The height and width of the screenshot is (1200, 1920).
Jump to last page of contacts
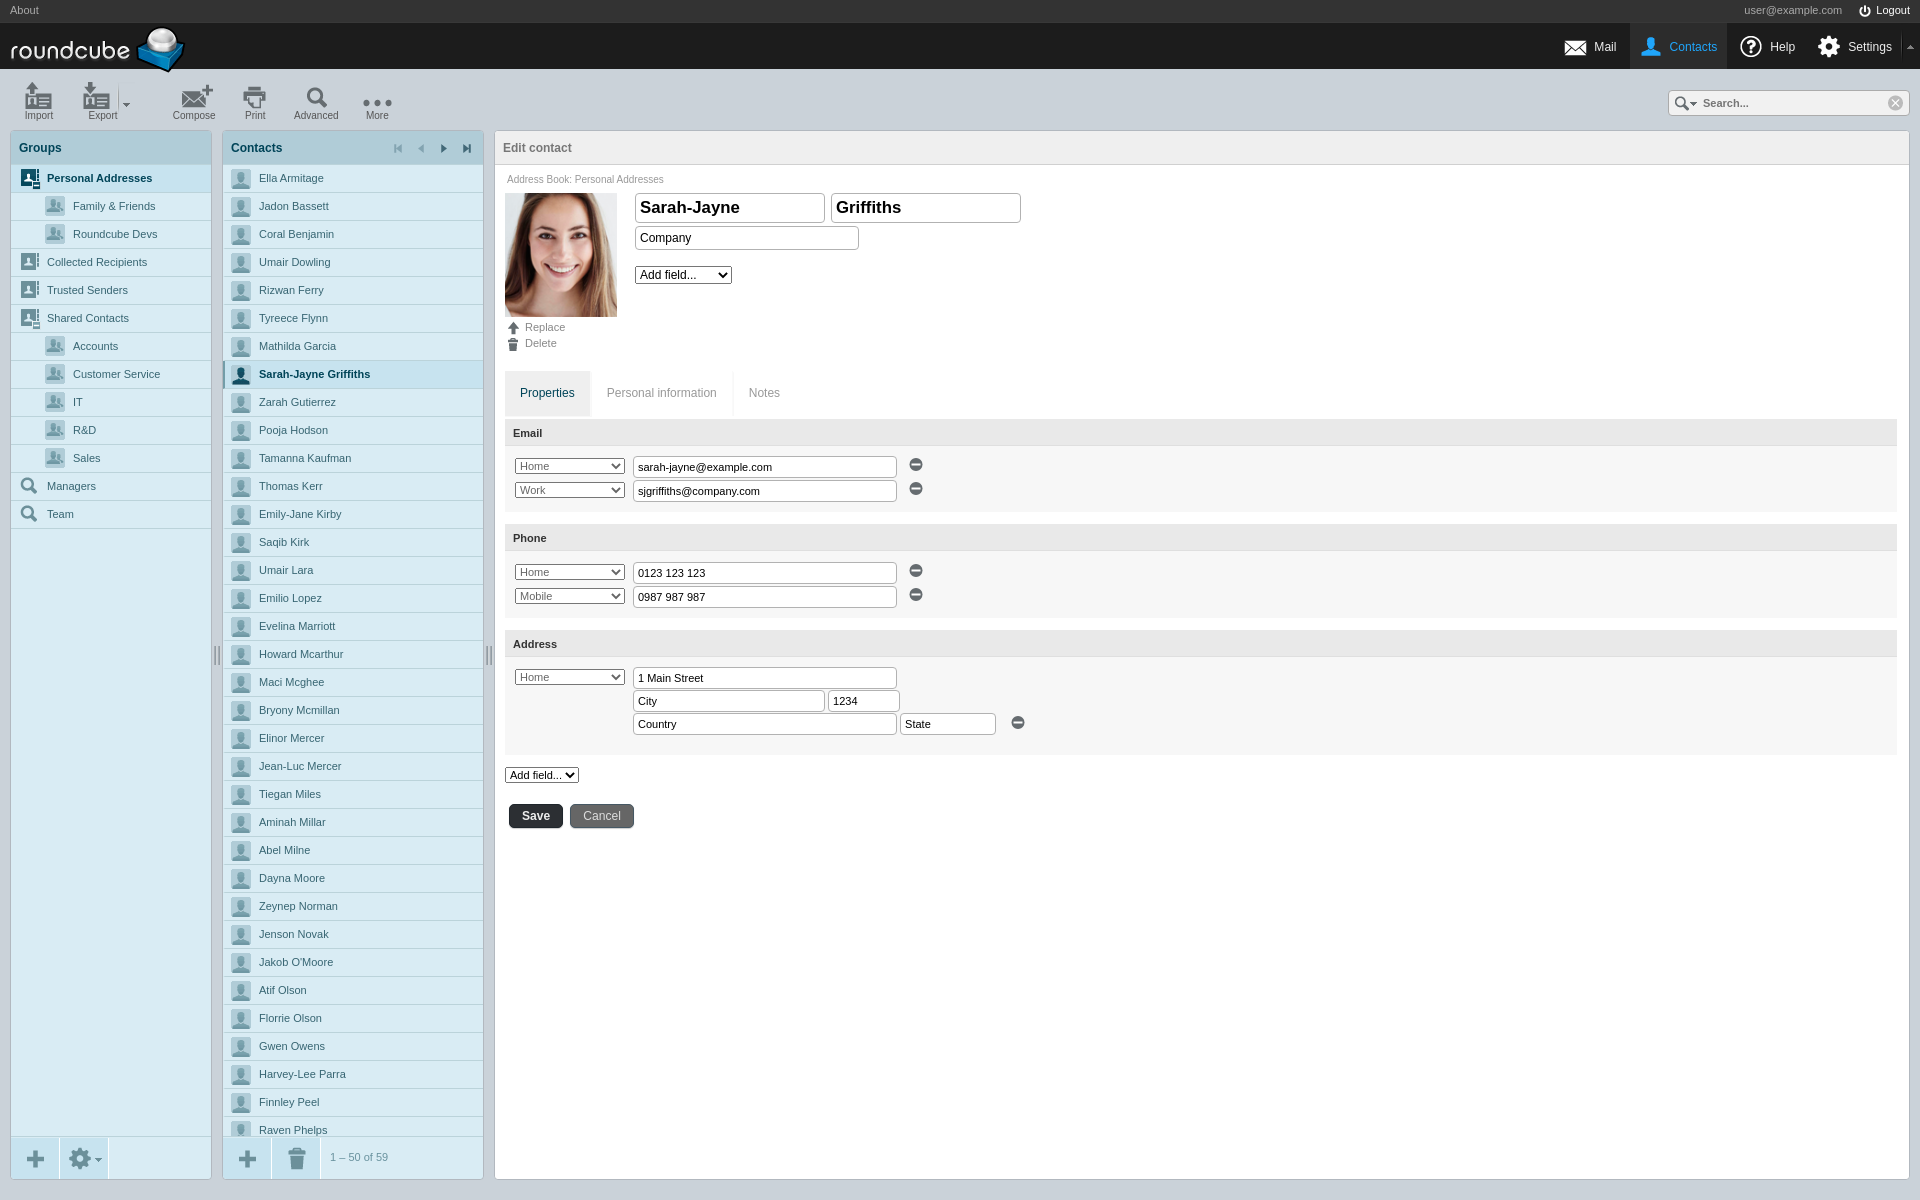pyautogui.click(x=467, y=148)
